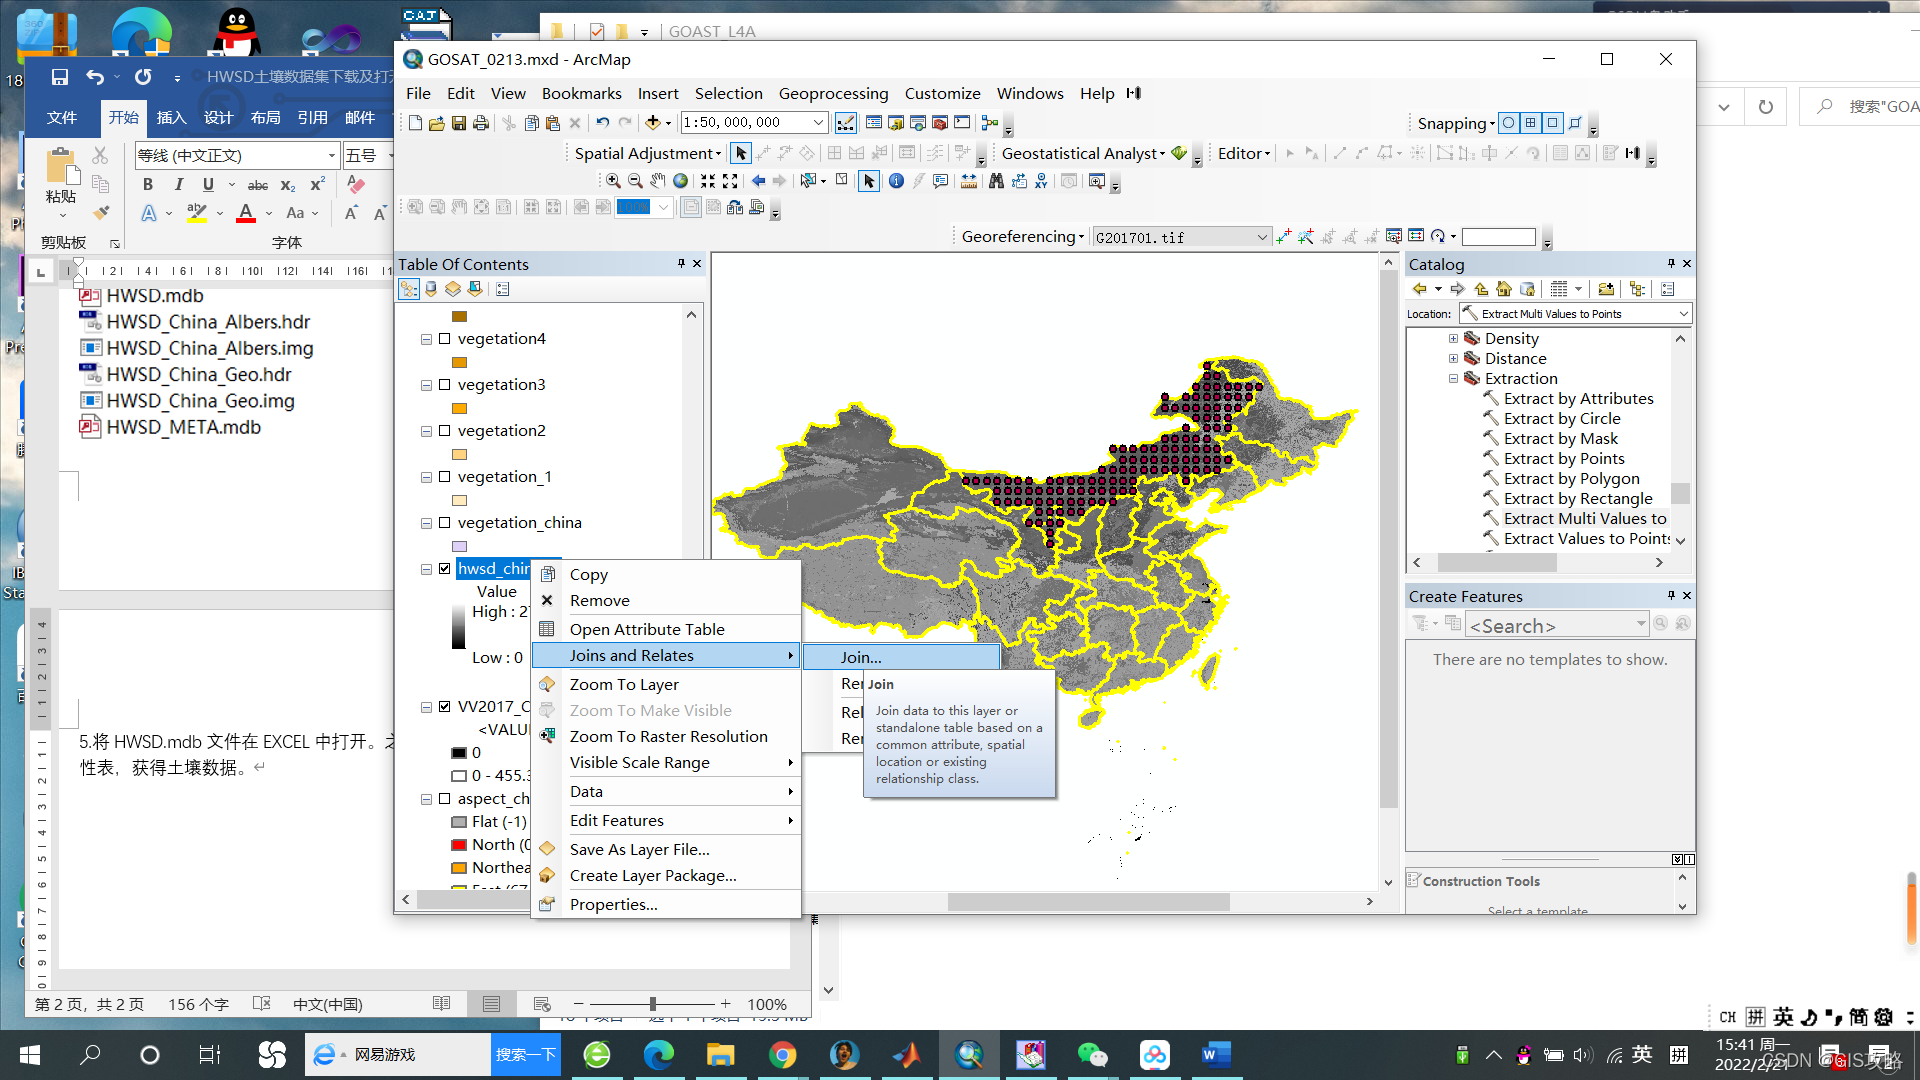Open the Geoprocessing menu
Viewport: 1920px width, 1080px height.
[x=833, y=93]
